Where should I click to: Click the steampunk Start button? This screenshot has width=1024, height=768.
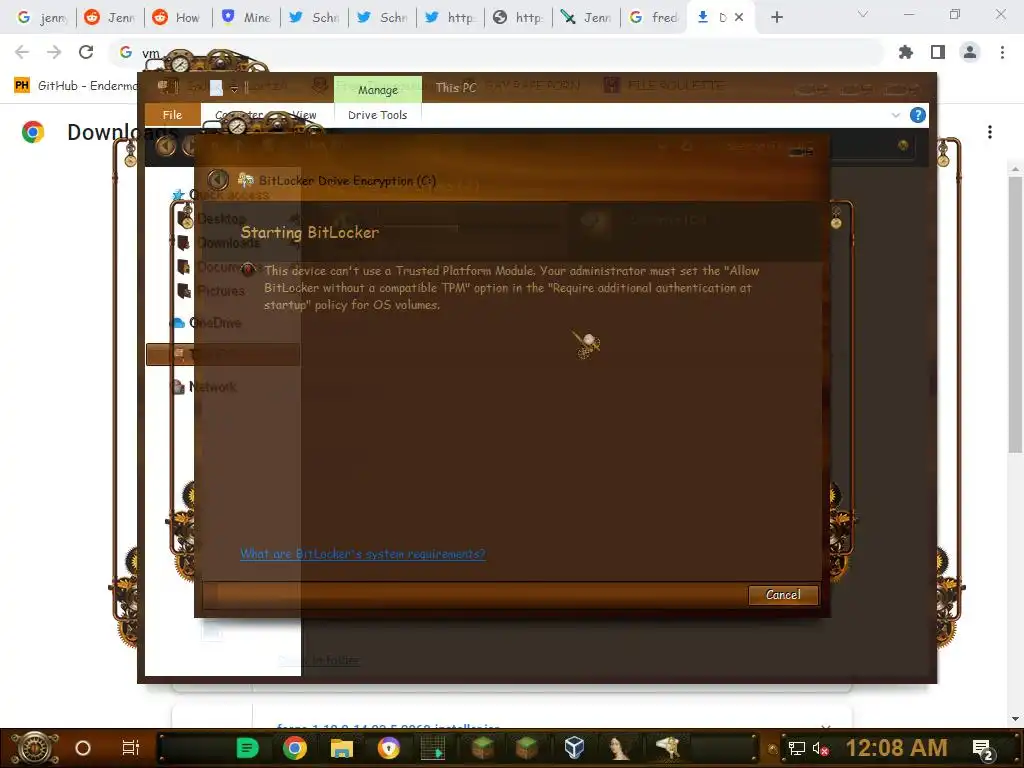34,748
